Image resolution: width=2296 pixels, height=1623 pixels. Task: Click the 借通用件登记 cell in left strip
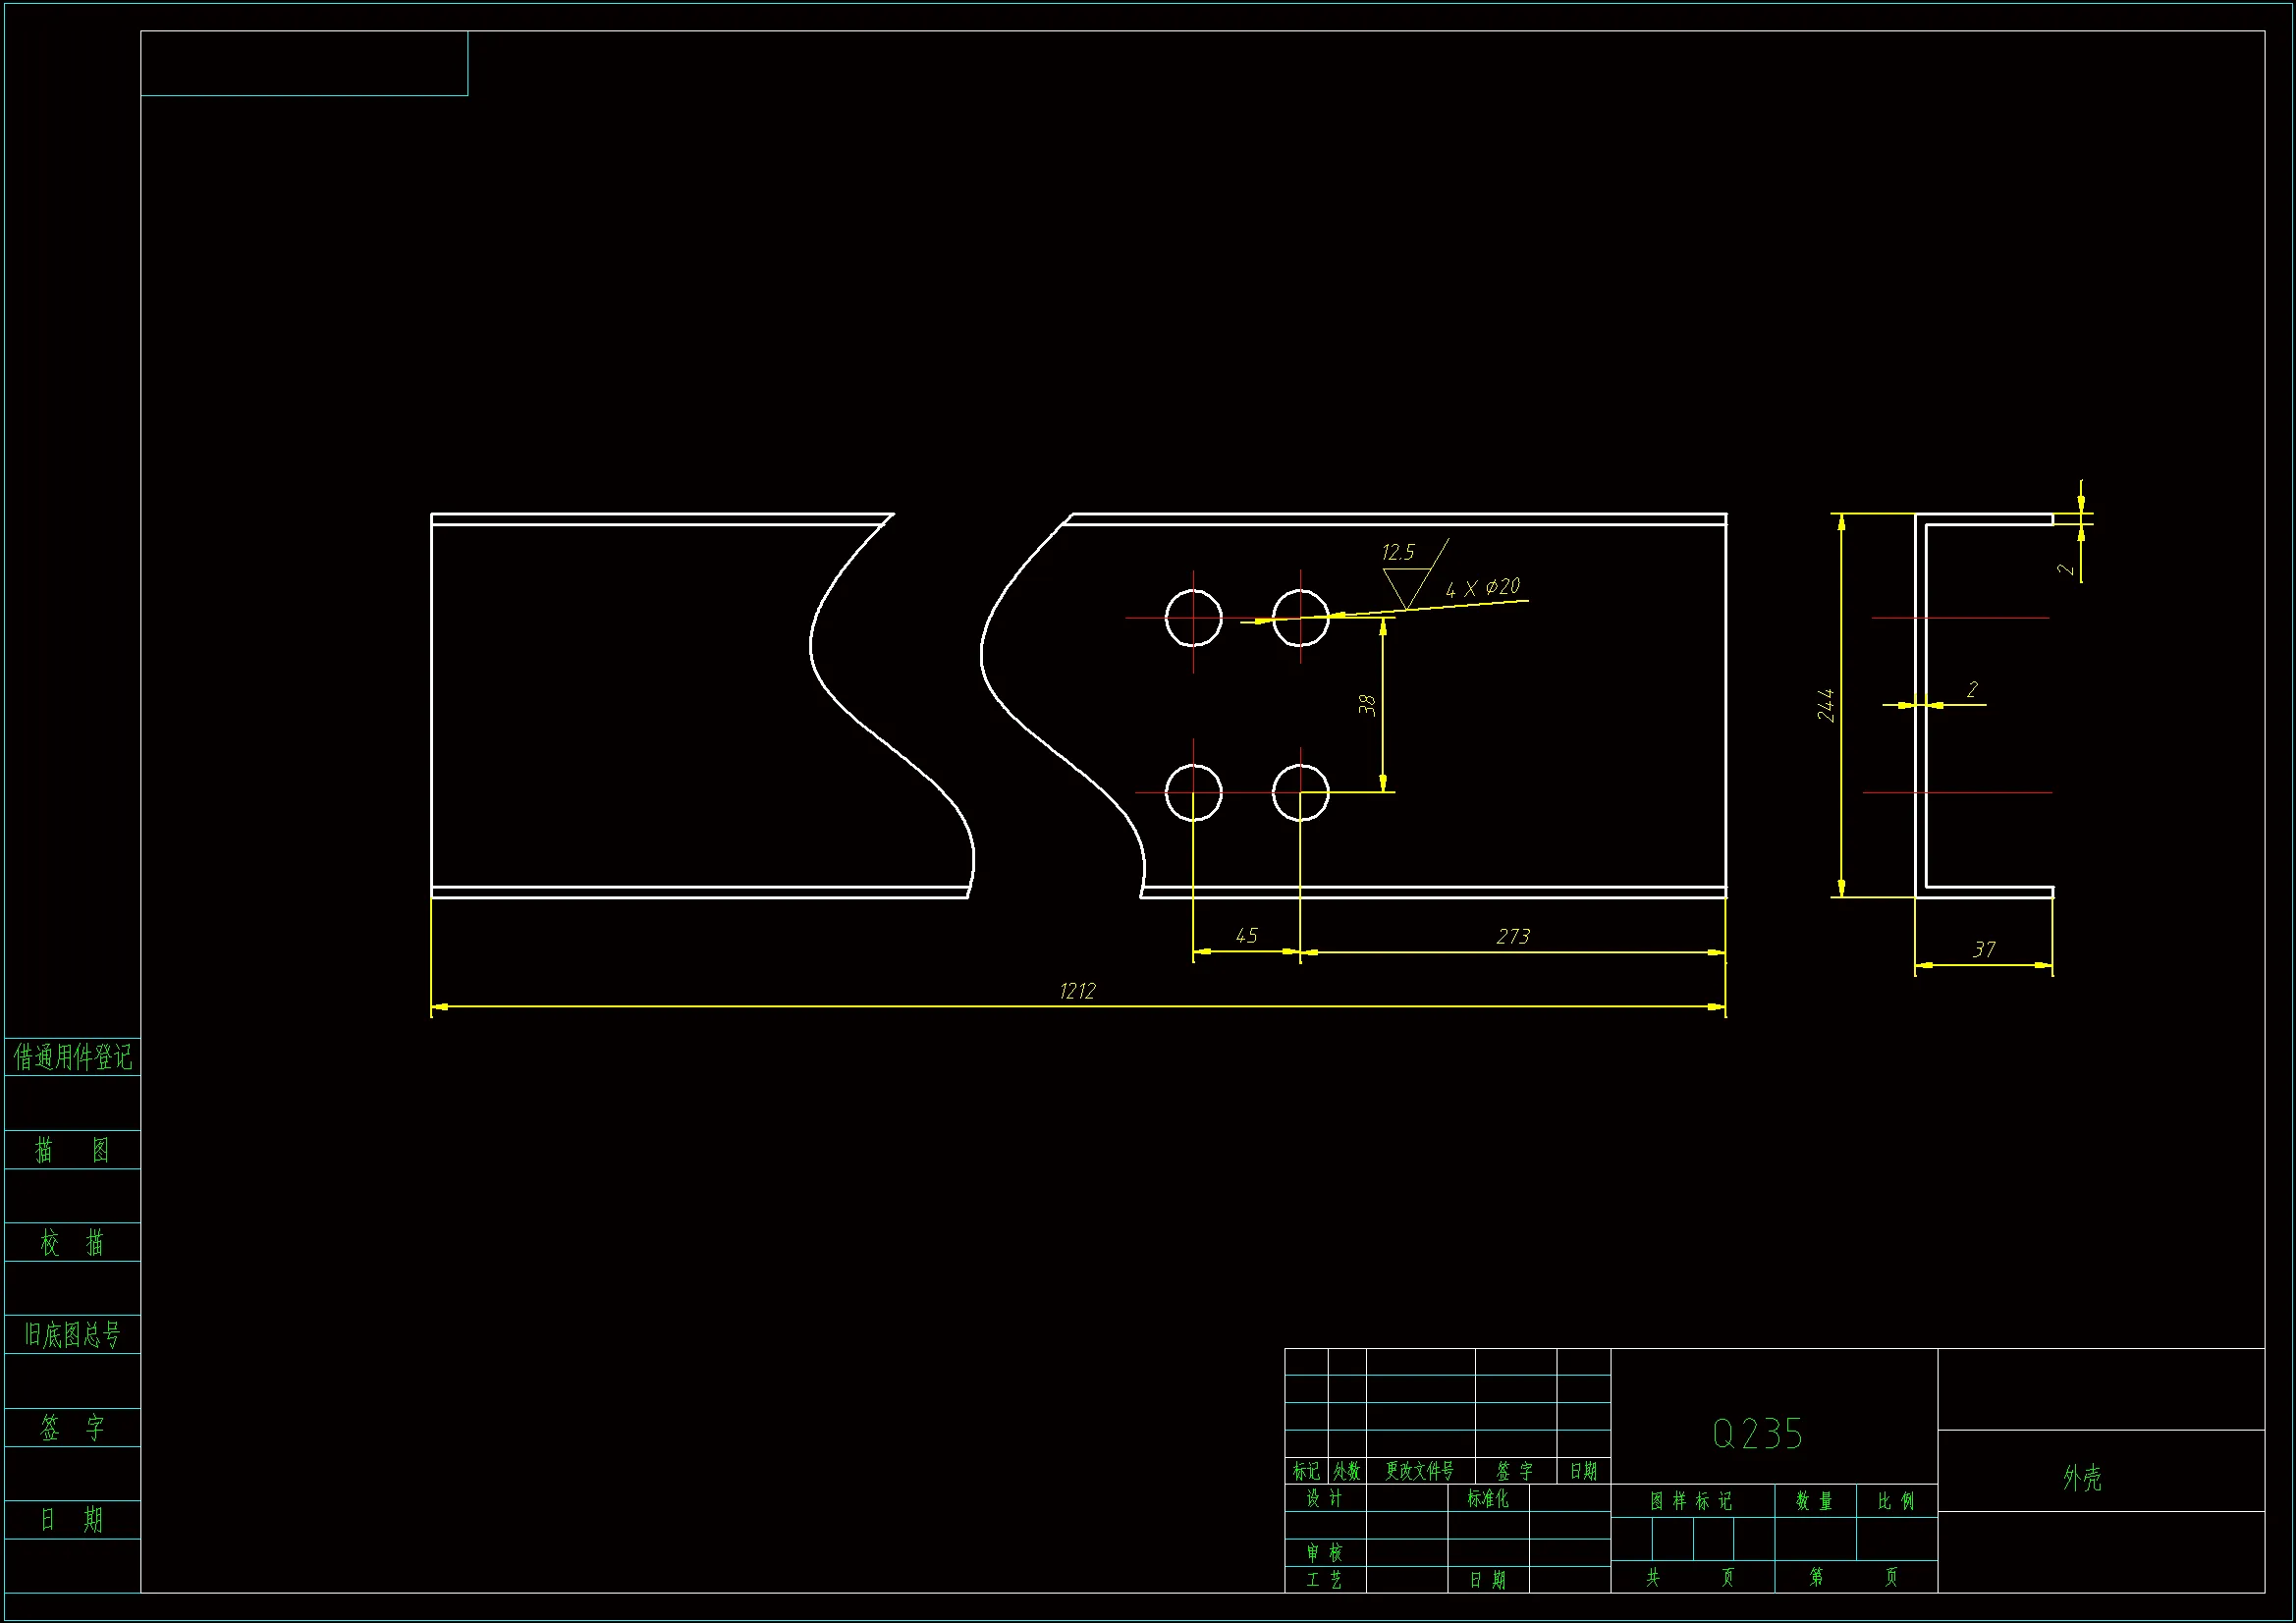[72, 1057]
